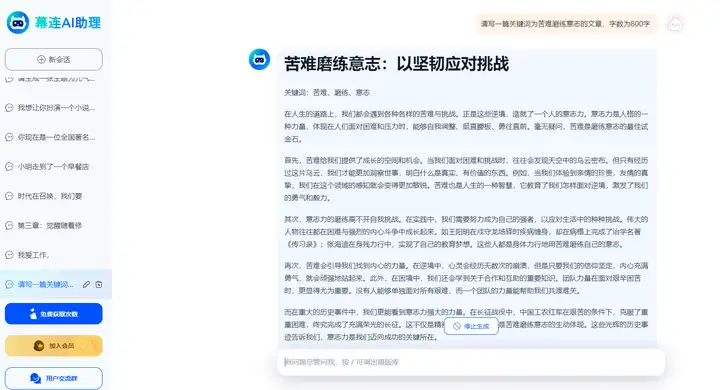Delete the active conversation with the trash icon
This screenshot has height=390, width=720.
point(99,284)
